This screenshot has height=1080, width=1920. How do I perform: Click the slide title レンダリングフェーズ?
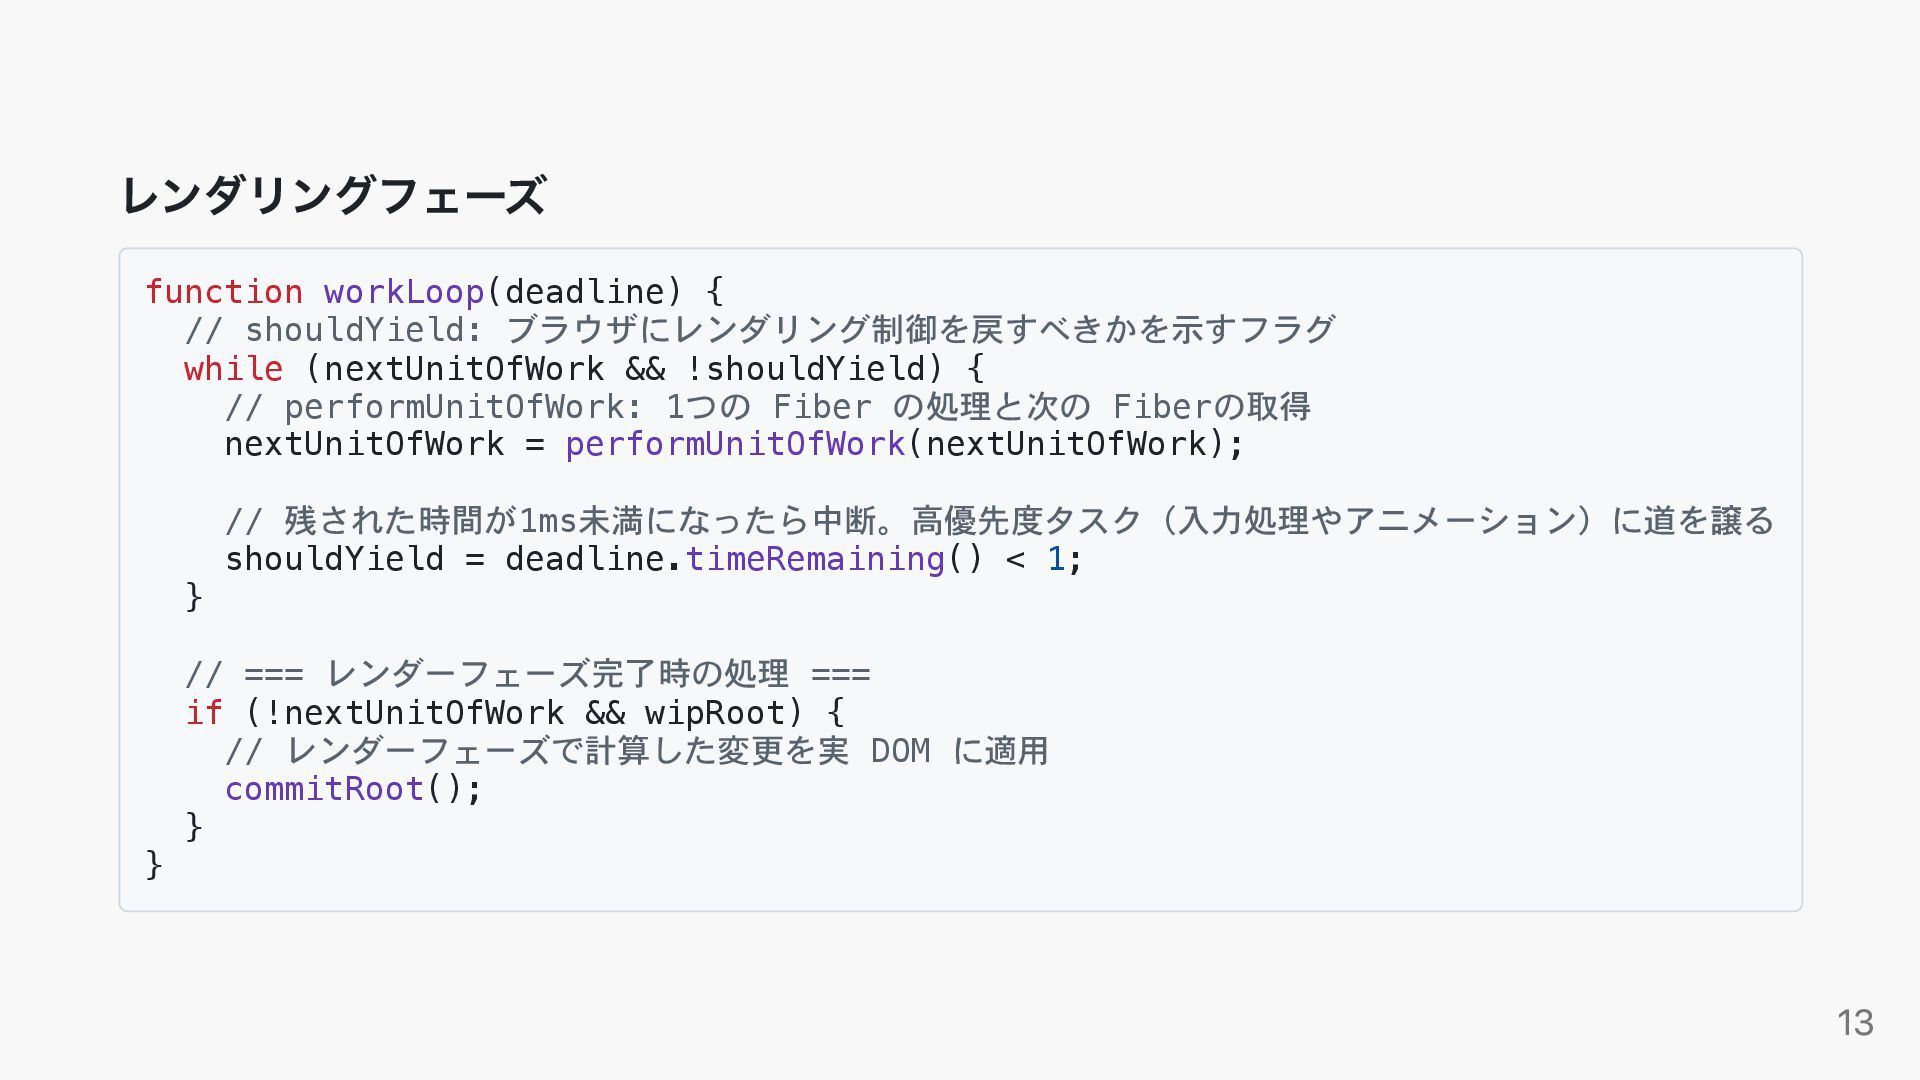click(333, 195)
